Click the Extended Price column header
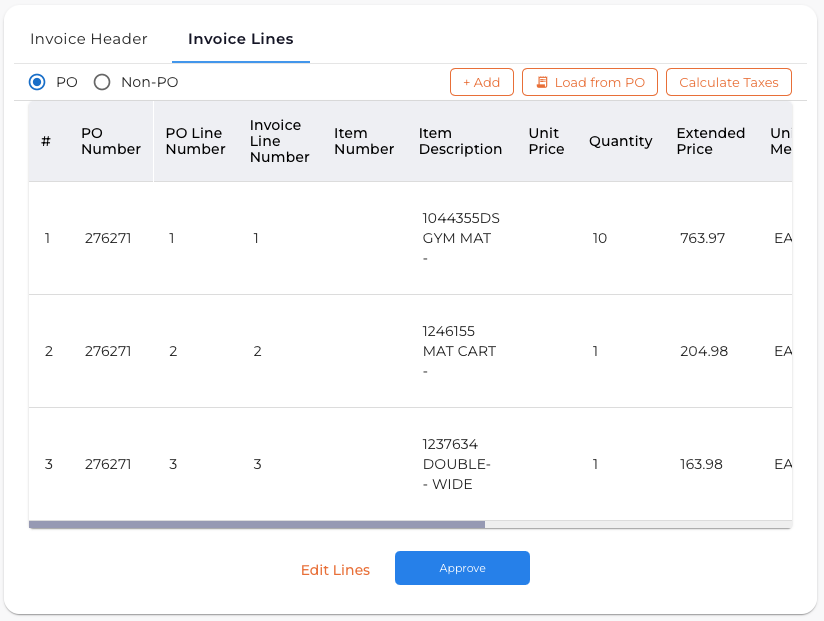Image resolution: width=824 pixels, height=621 pixels. click(x=710, y=141)
